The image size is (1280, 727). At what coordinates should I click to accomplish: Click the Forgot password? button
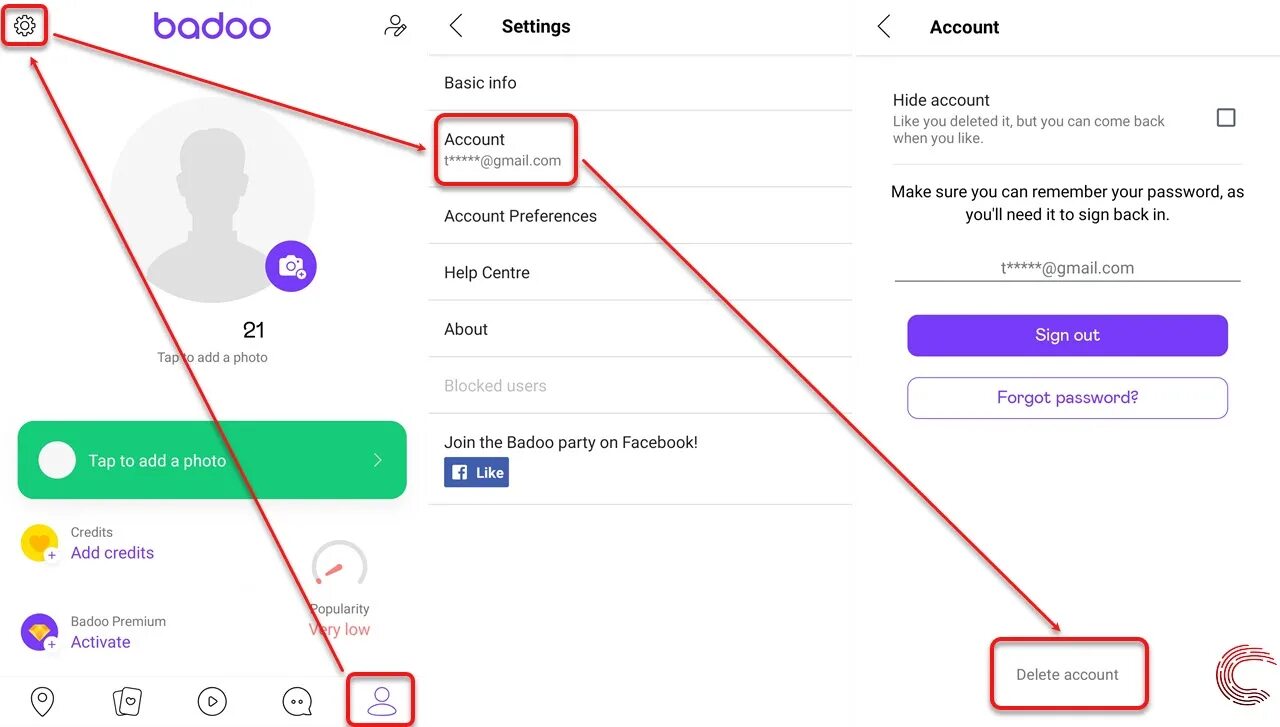1067,397
